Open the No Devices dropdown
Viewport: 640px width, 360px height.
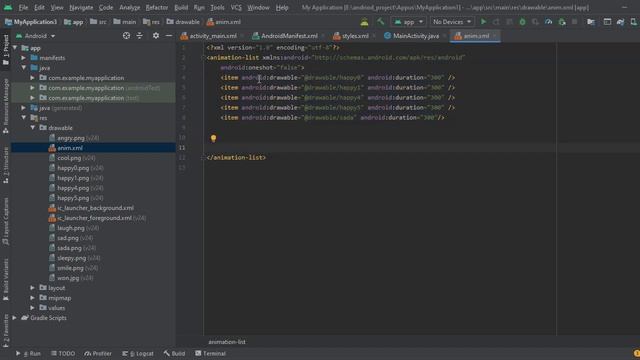pos(452,22)
